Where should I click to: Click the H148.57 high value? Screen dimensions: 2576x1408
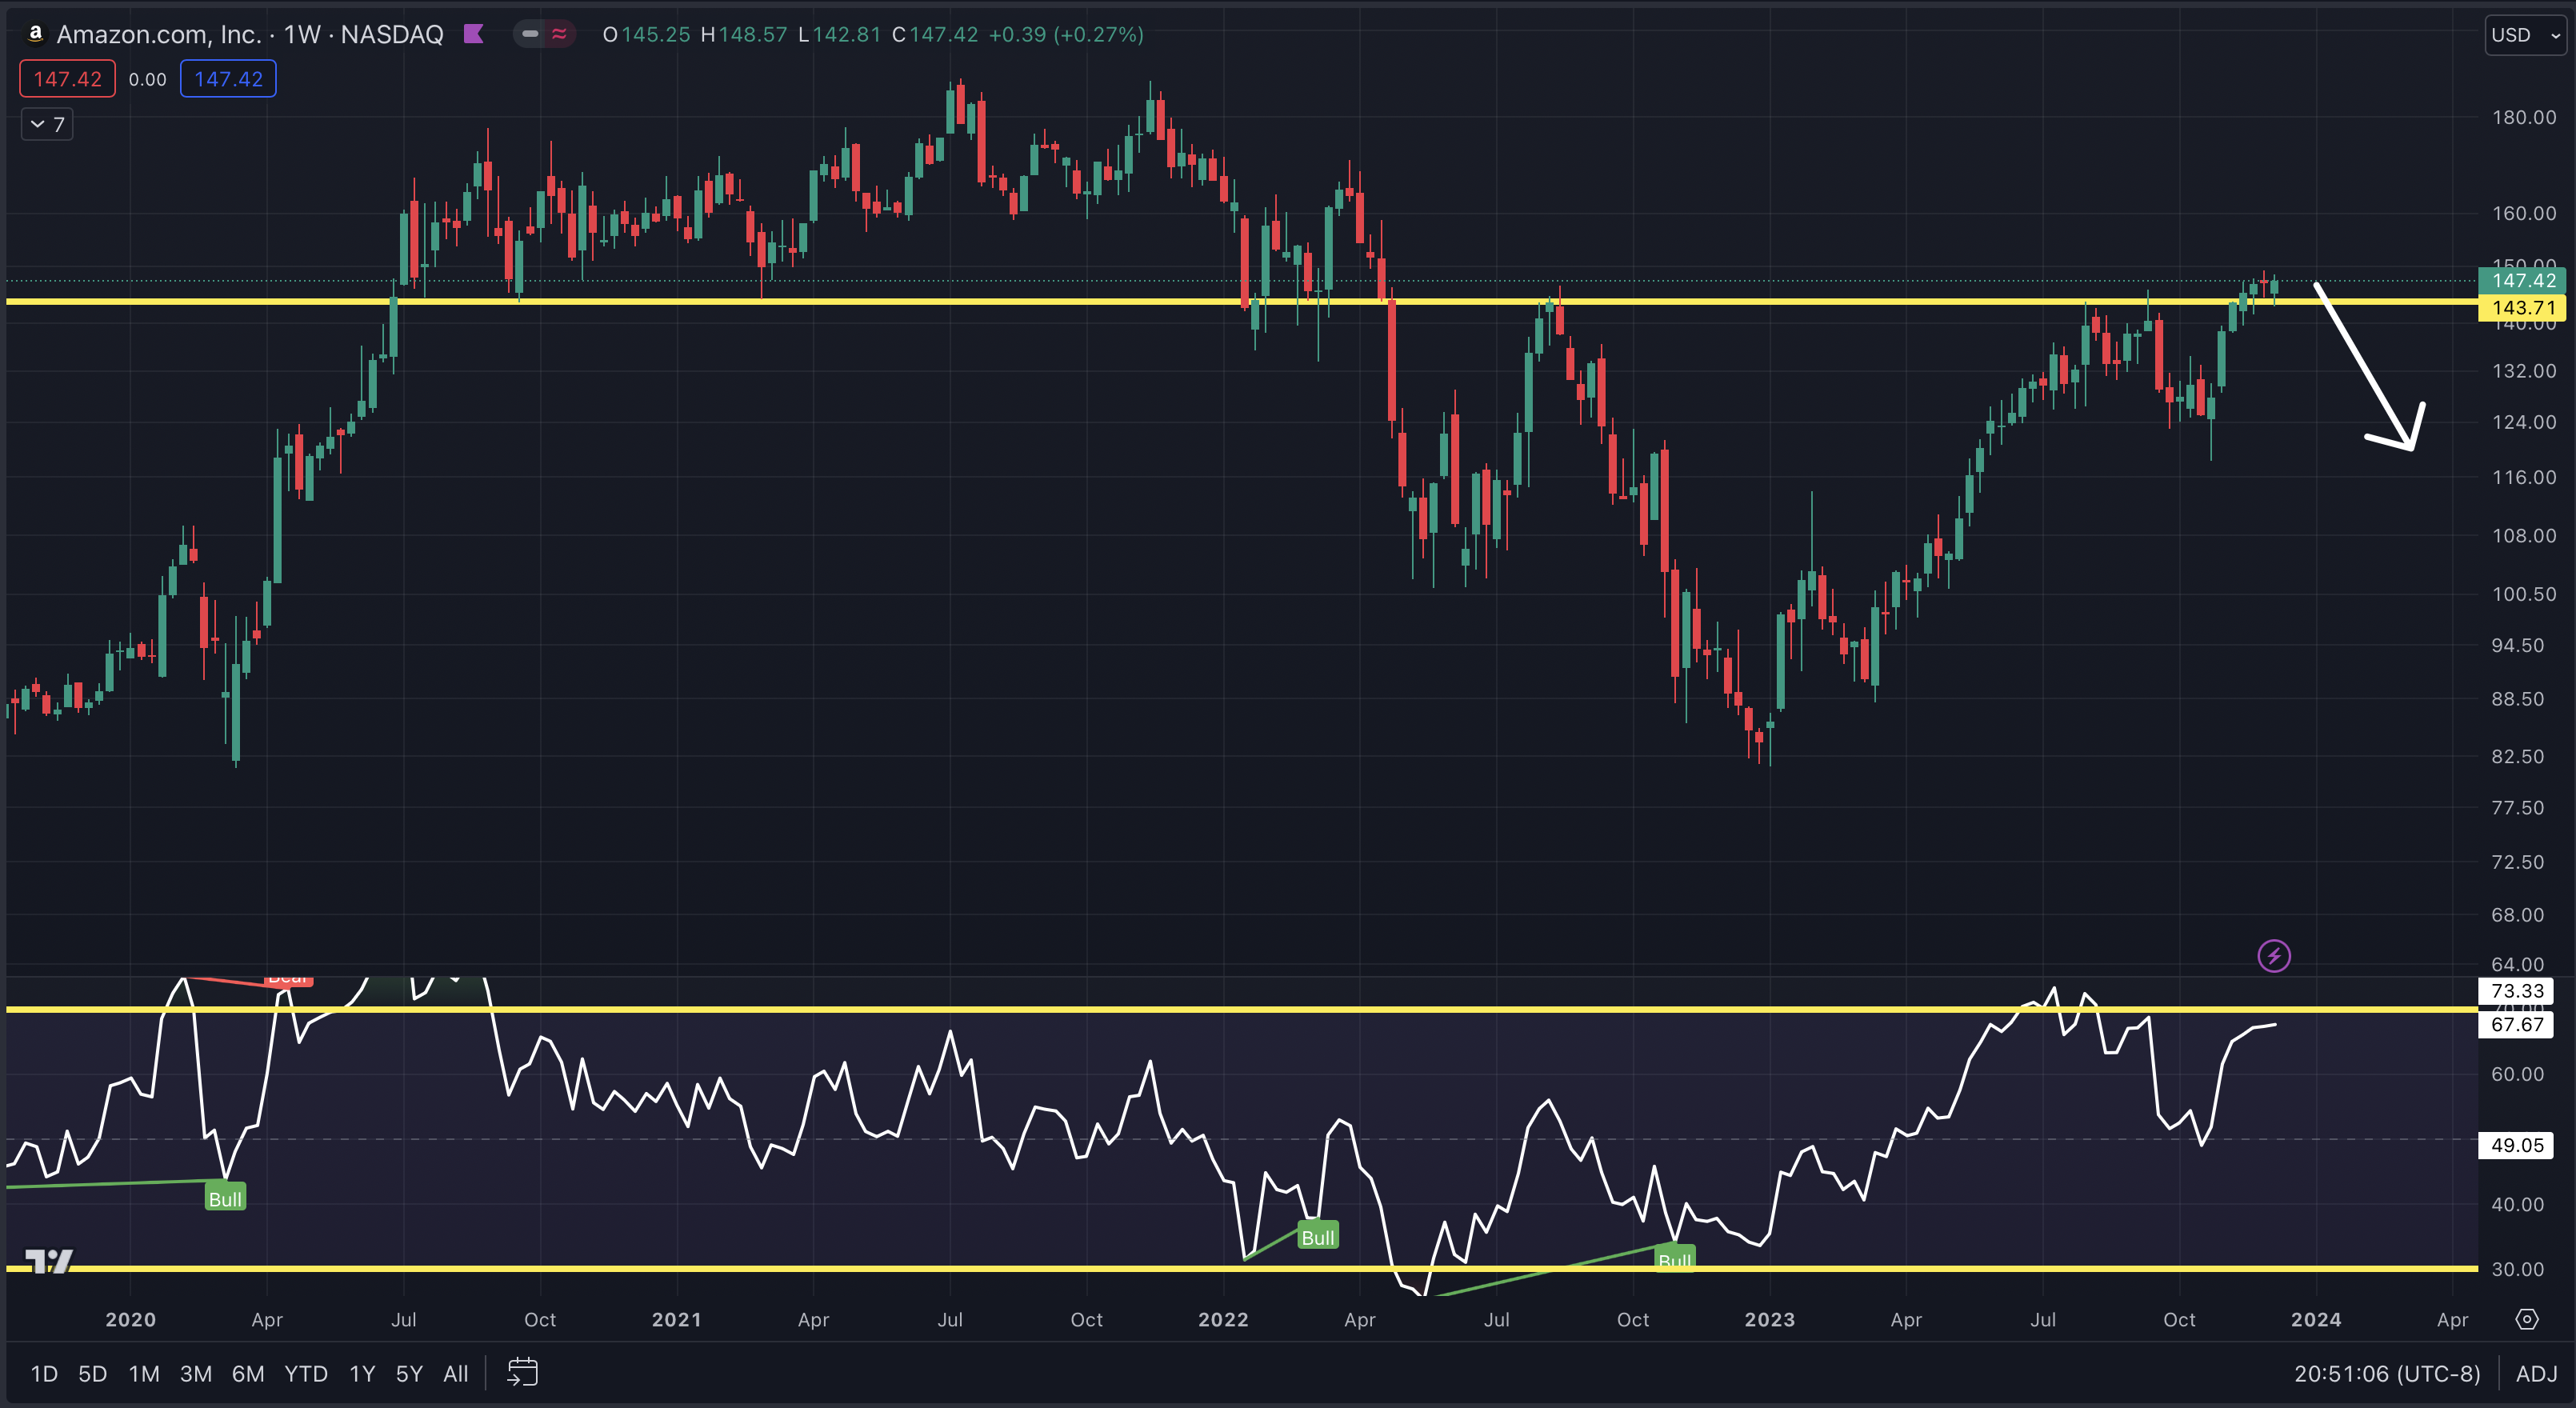point(744,34)
